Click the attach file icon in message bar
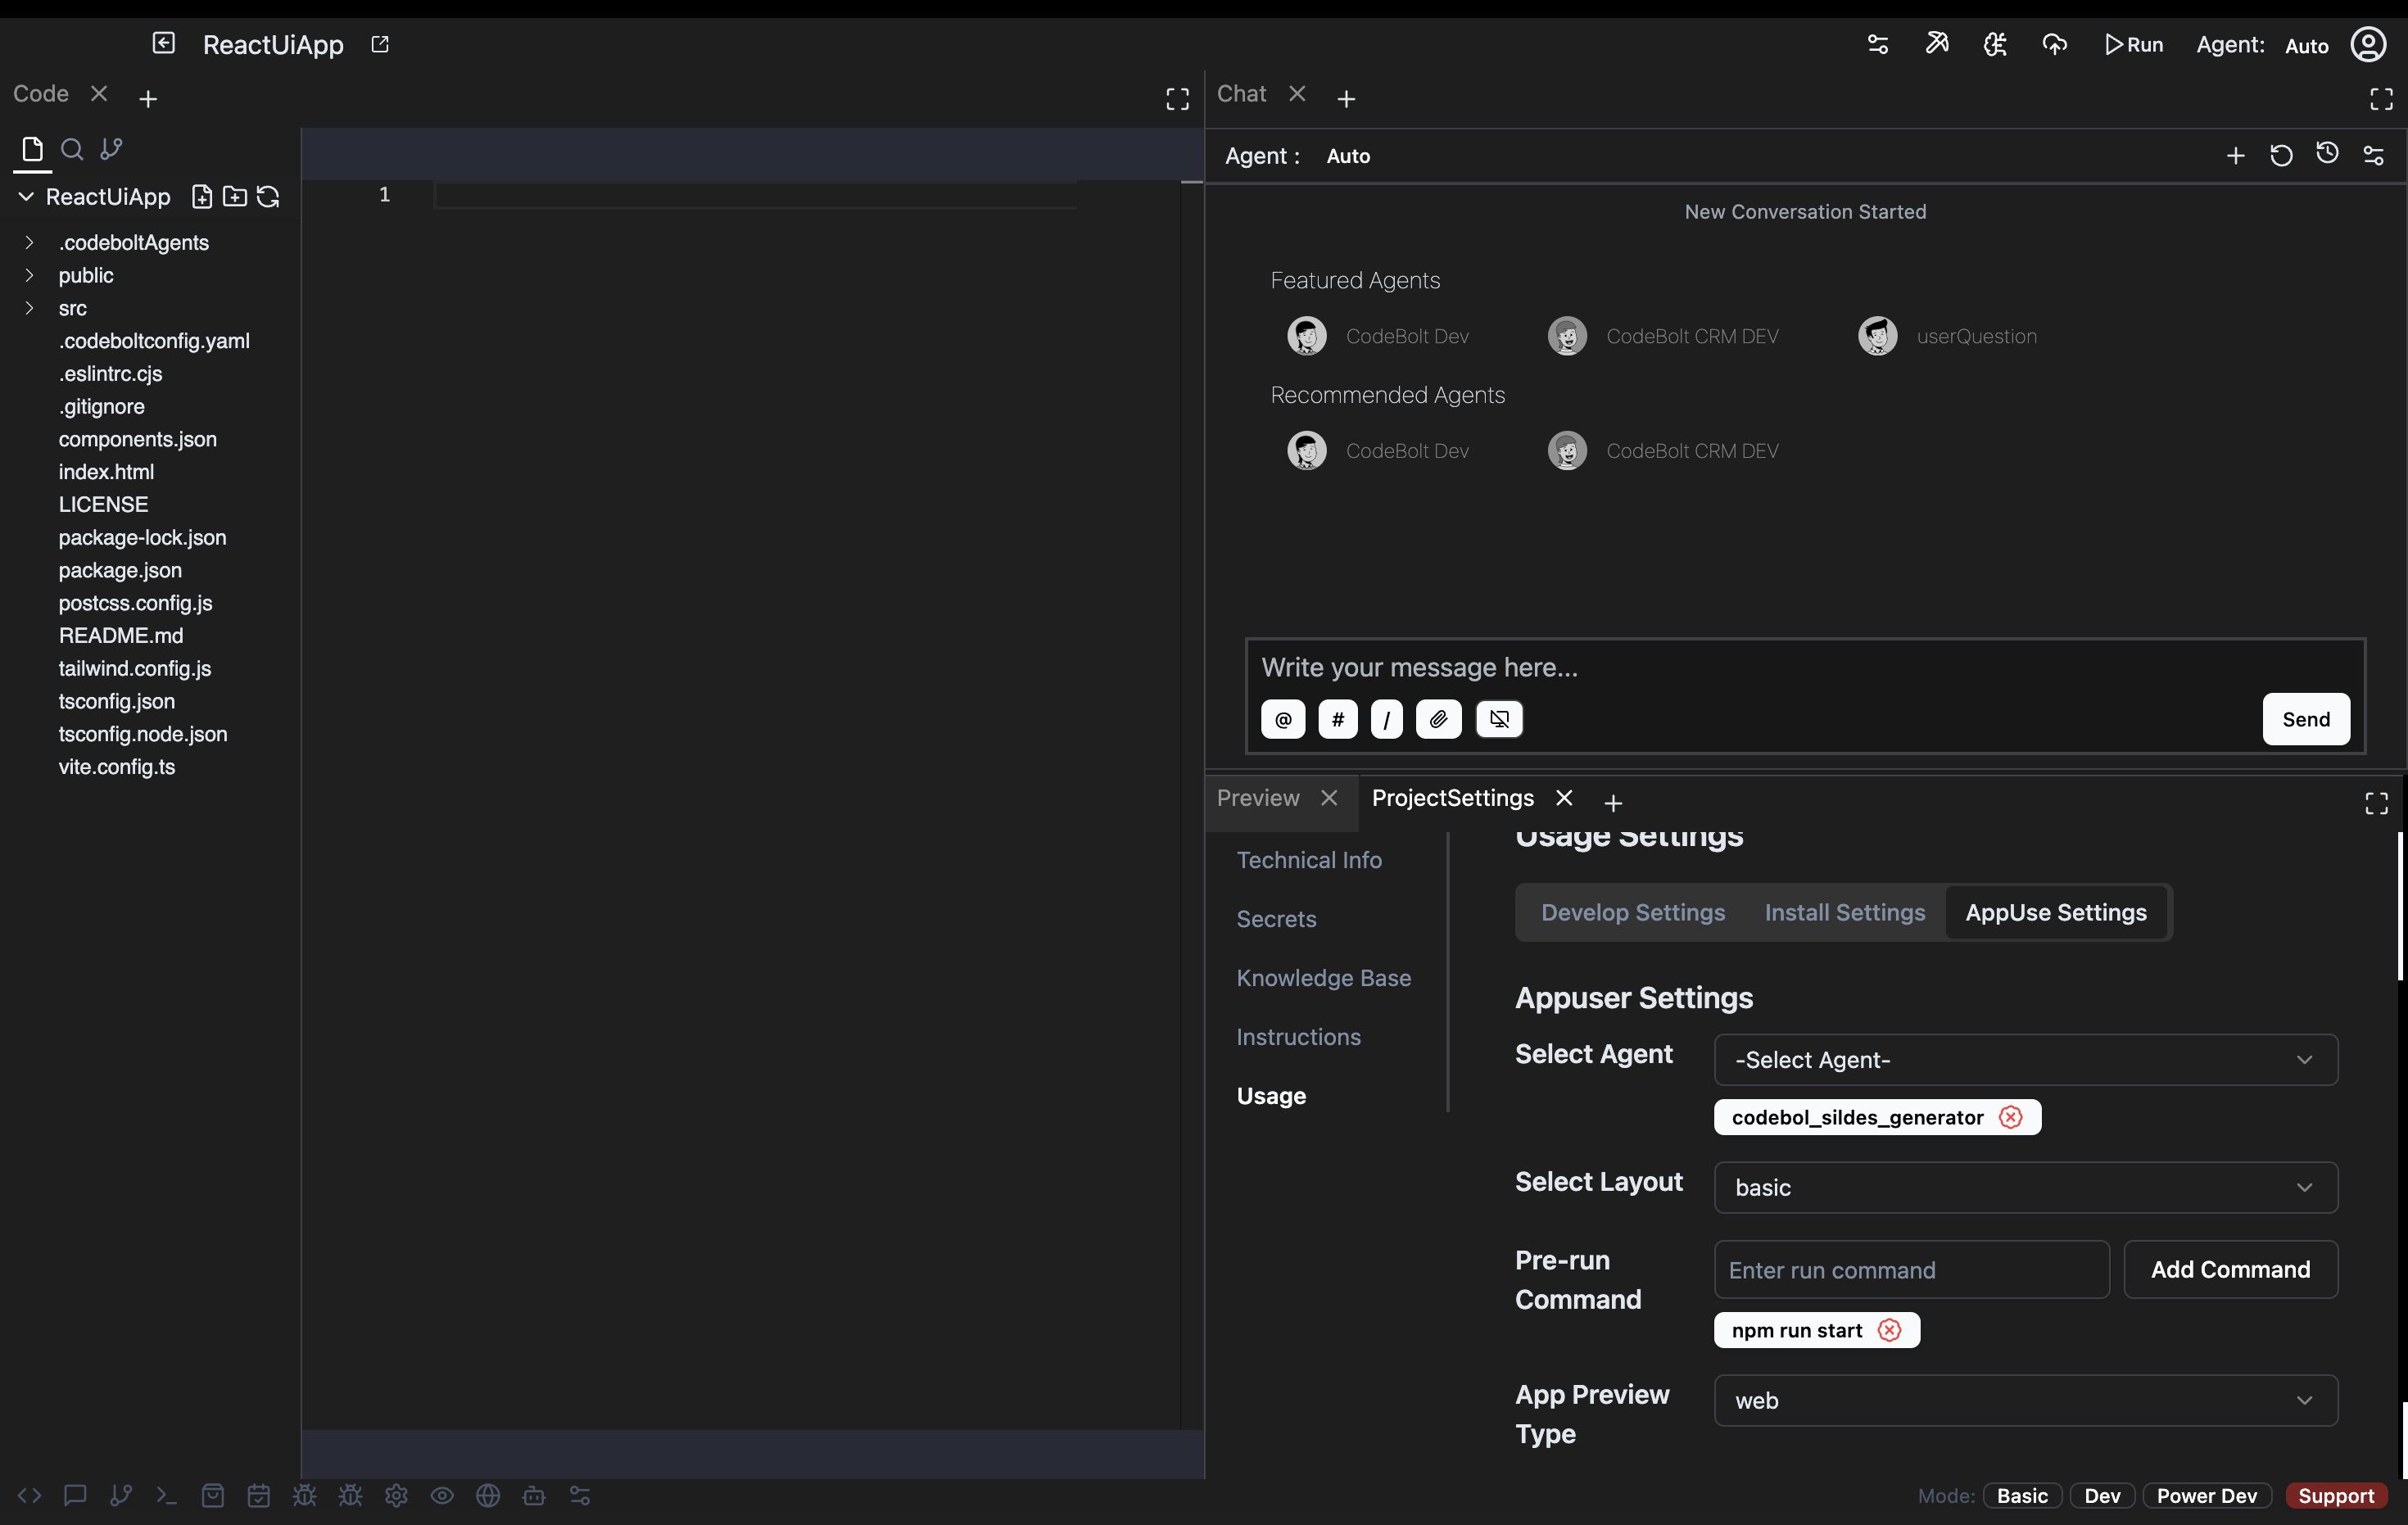The image size is (2408, 1525). click(1441, 720)
